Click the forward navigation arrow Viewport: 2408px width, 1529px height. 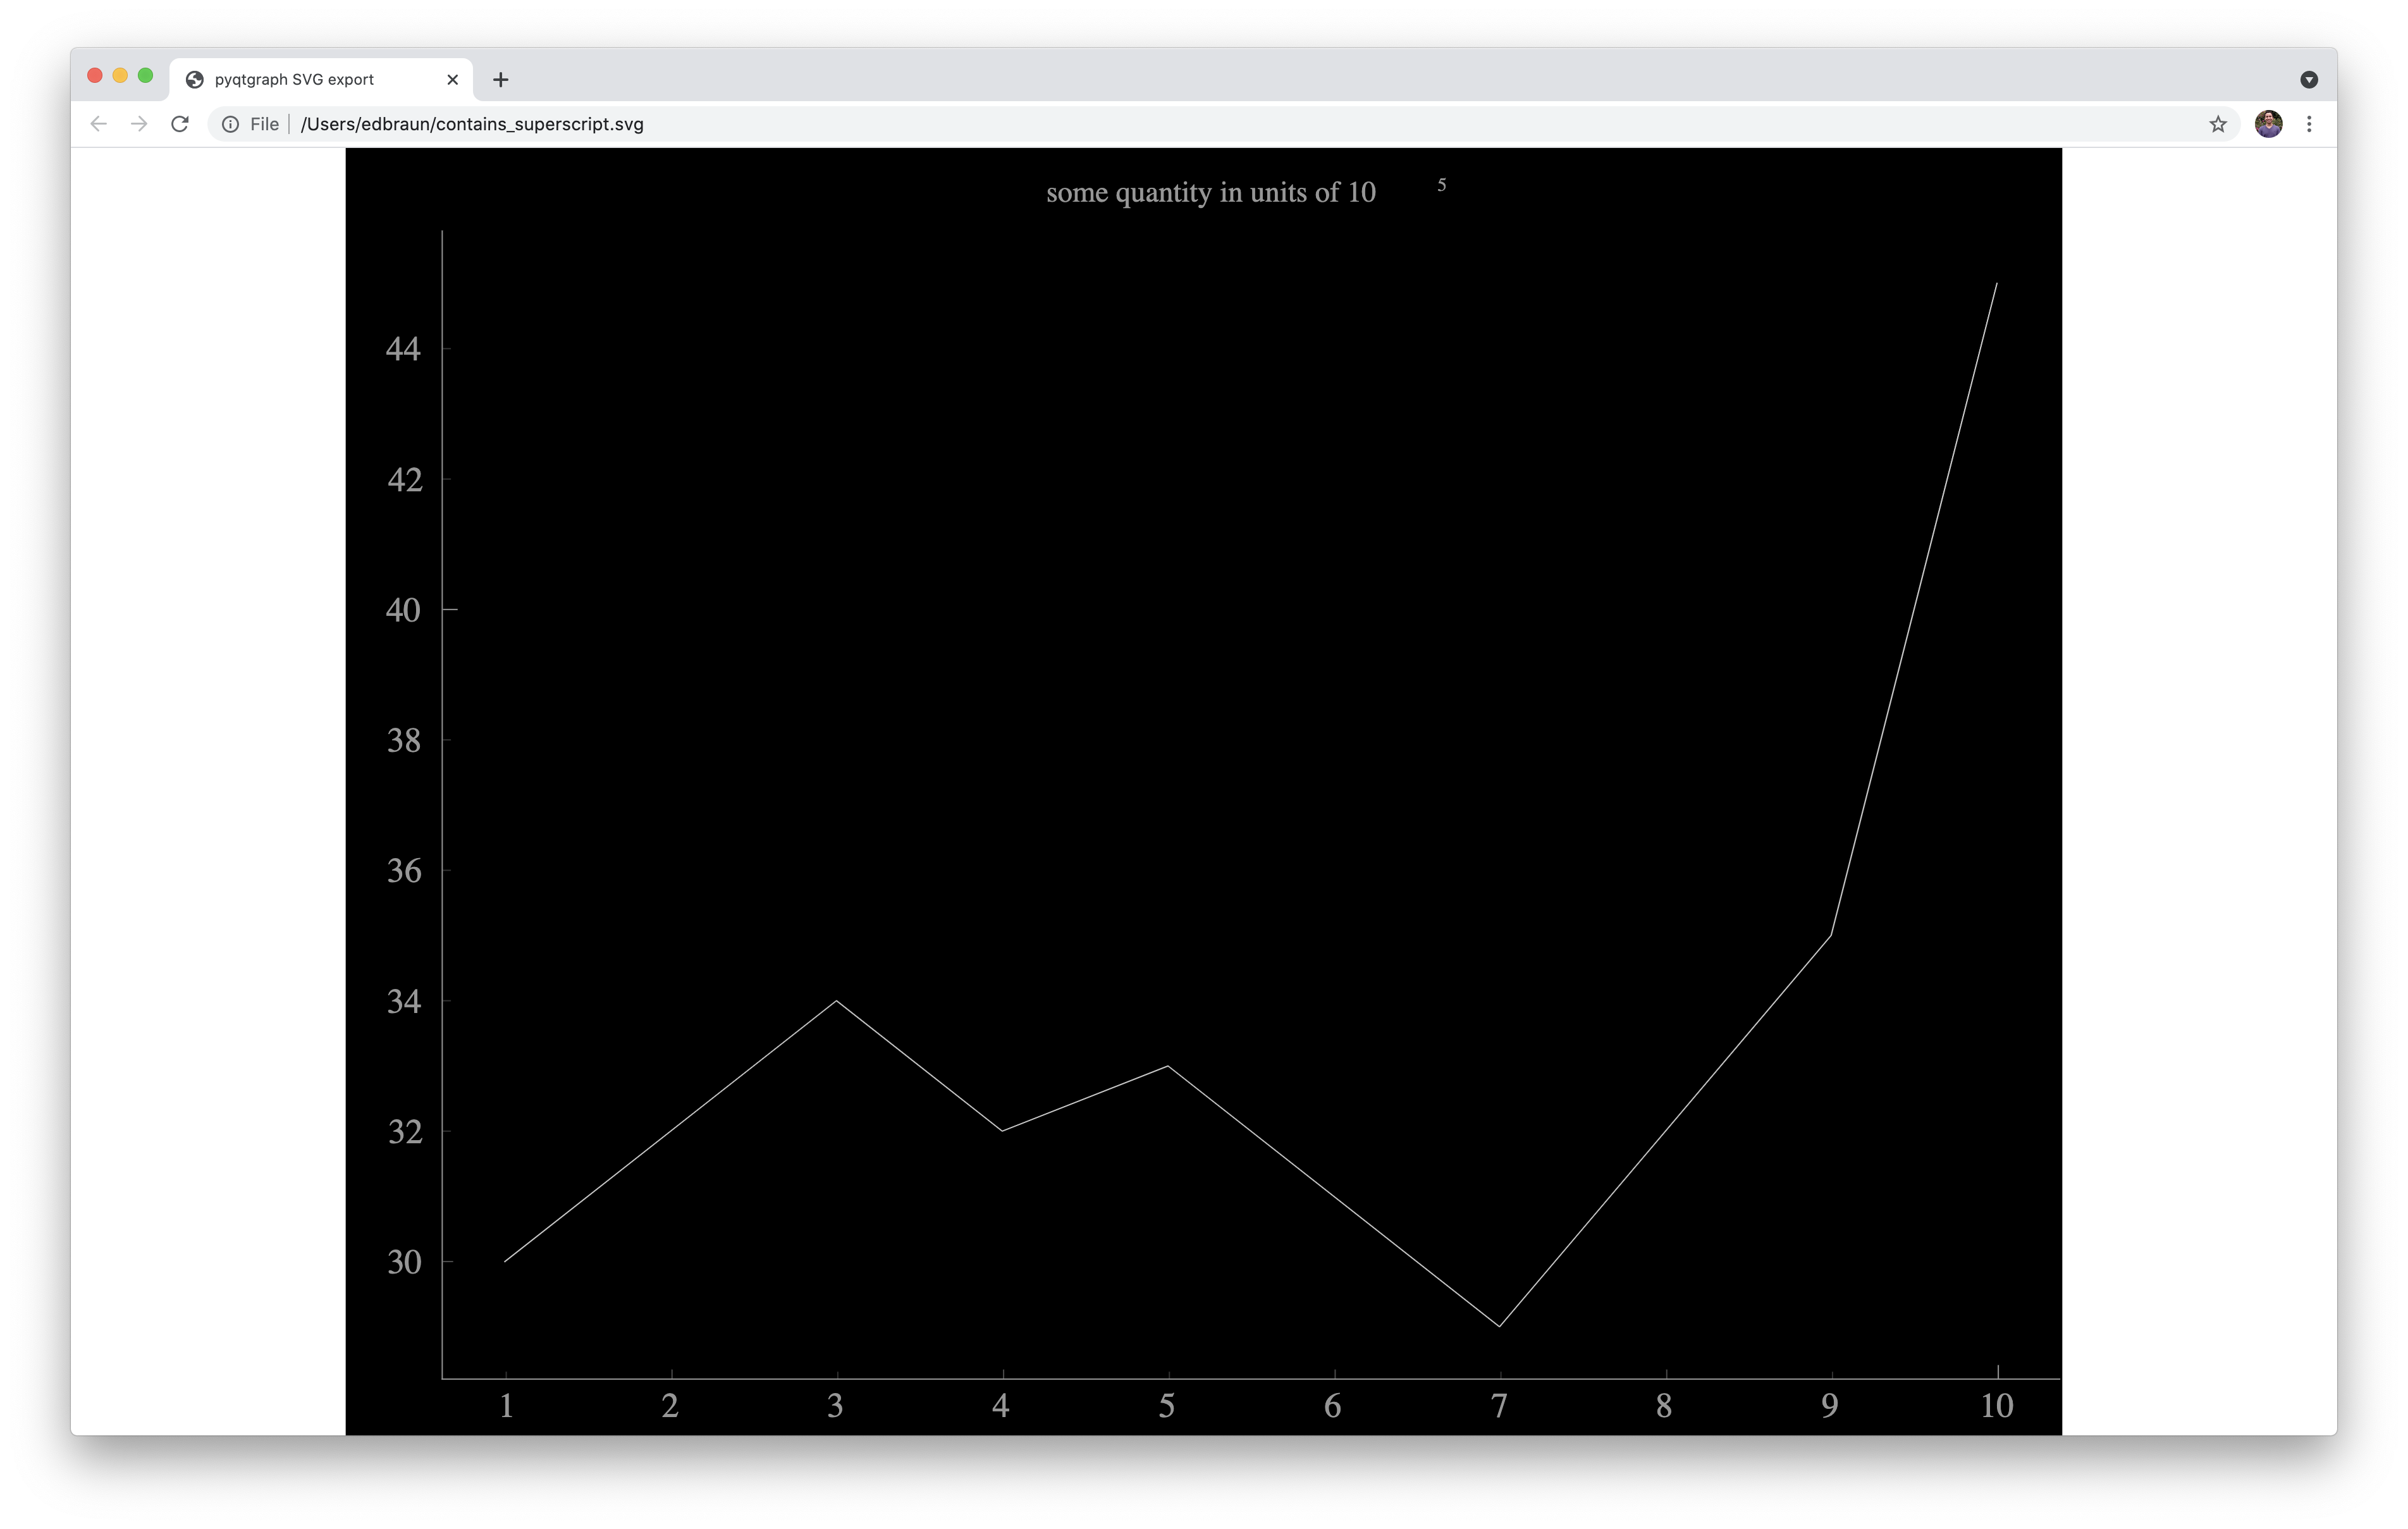pyautogui.click(x=138, y=124)
